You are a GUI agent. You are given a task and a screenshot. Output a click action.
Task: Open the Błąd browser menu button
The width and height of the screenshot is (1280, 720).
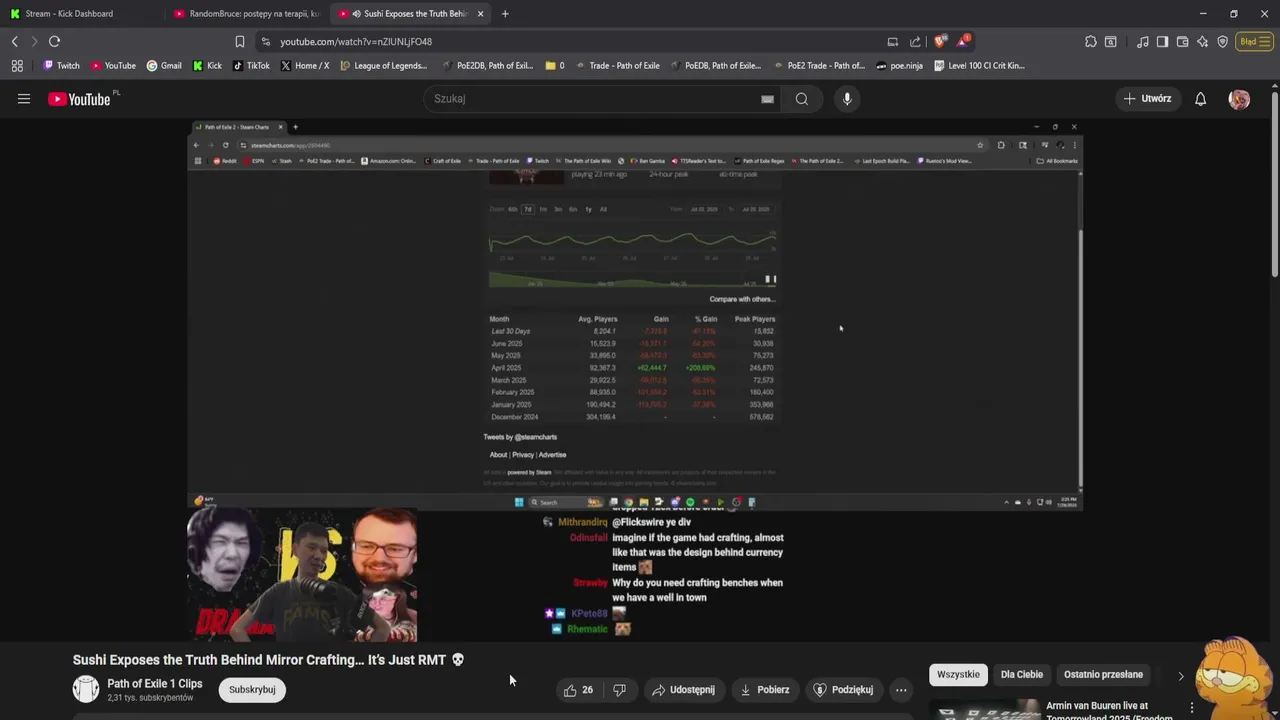click(x=1254, y=42)
